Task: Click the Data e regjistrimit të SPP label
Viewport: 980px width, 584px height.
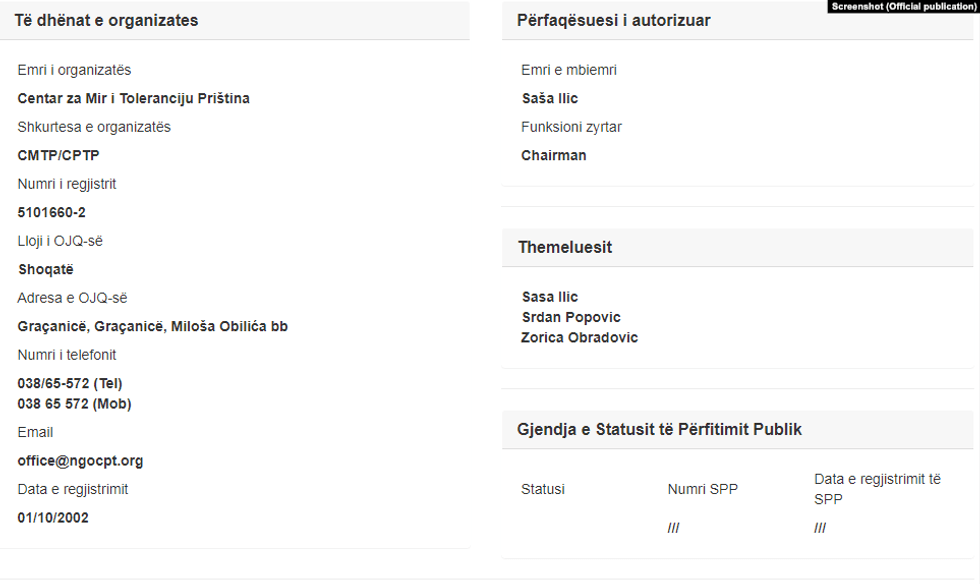Action: [877, 489]
